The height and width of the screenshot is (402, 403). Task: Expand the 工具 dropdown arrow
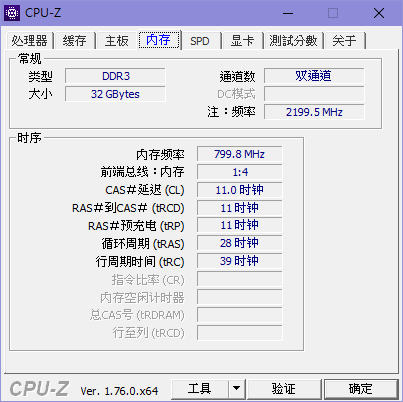pos(236,389)
